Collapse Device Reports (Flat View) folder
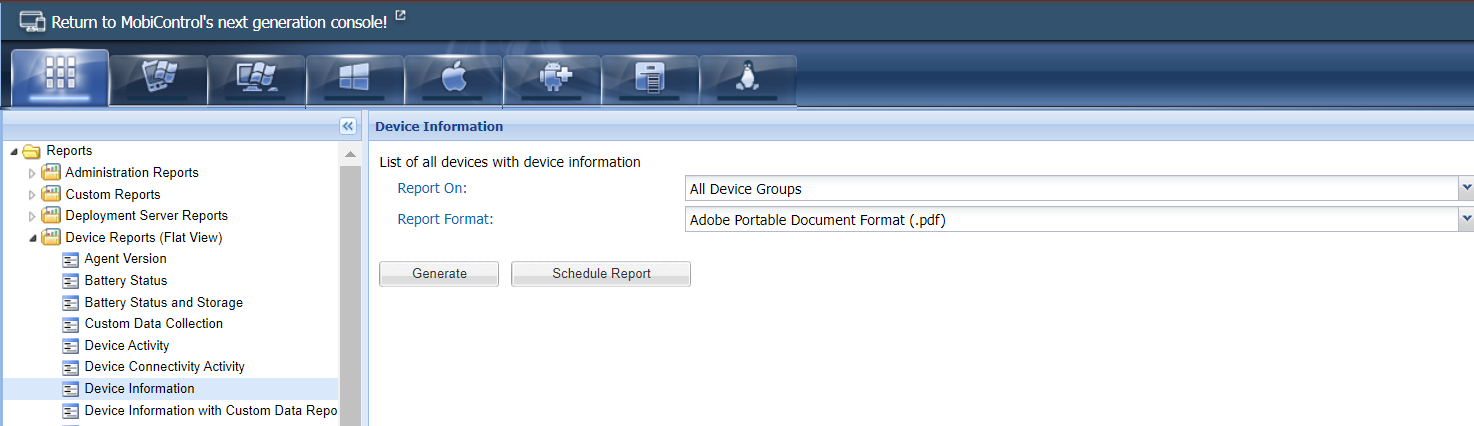1474x426 pixels. (x=32, y=238)
